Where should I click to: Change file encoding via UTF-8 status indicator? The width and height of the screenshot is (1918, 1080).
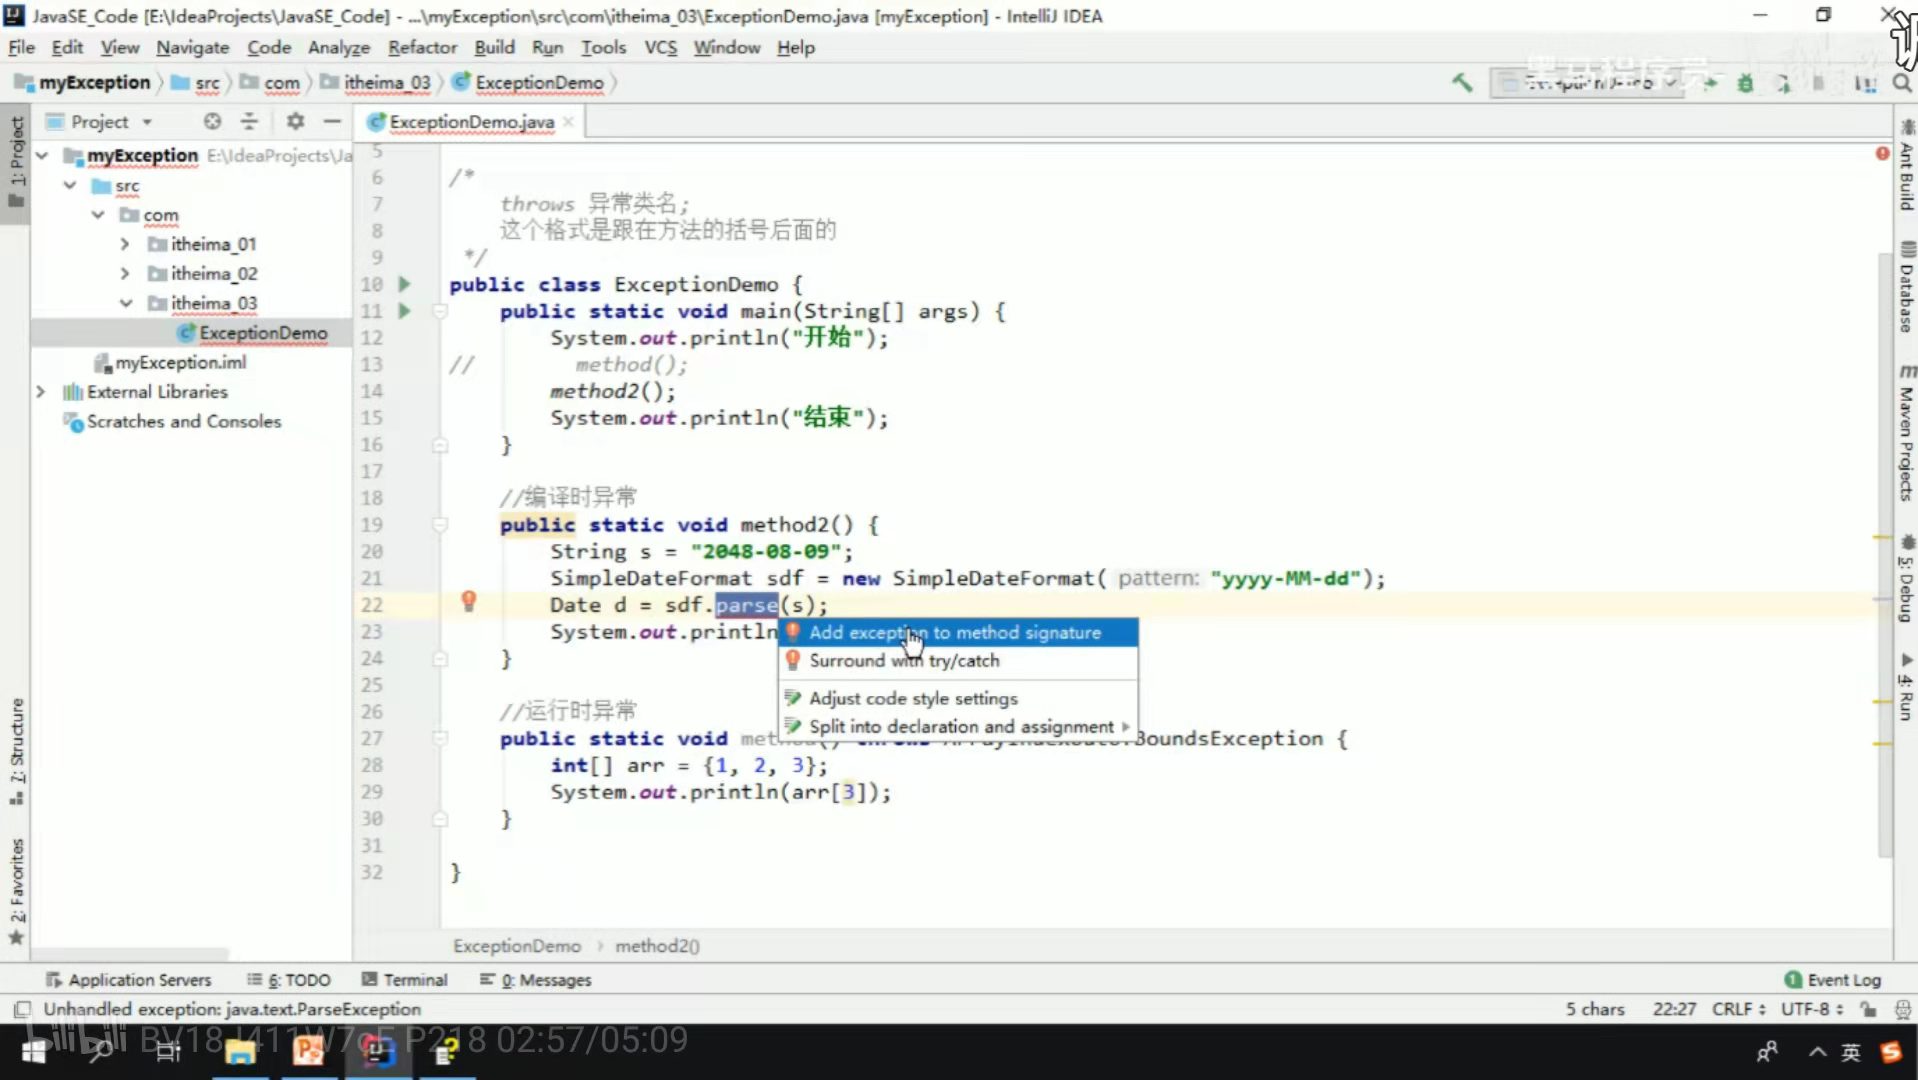coord(1808,1009)
